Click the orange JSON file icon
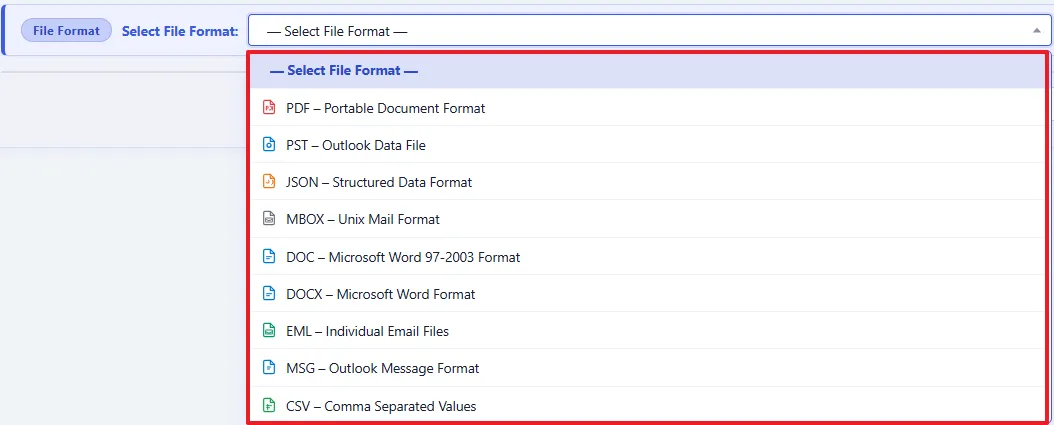The height and width of the screenshot is (425, 1054). click(269, 182)
